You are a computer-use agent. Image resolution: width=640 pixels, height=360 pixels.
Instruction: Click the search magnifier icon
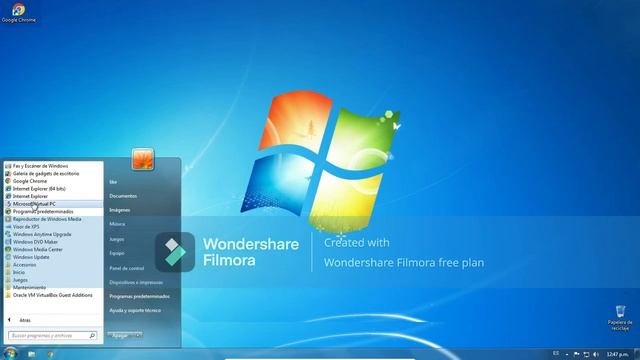coord(93,336)
